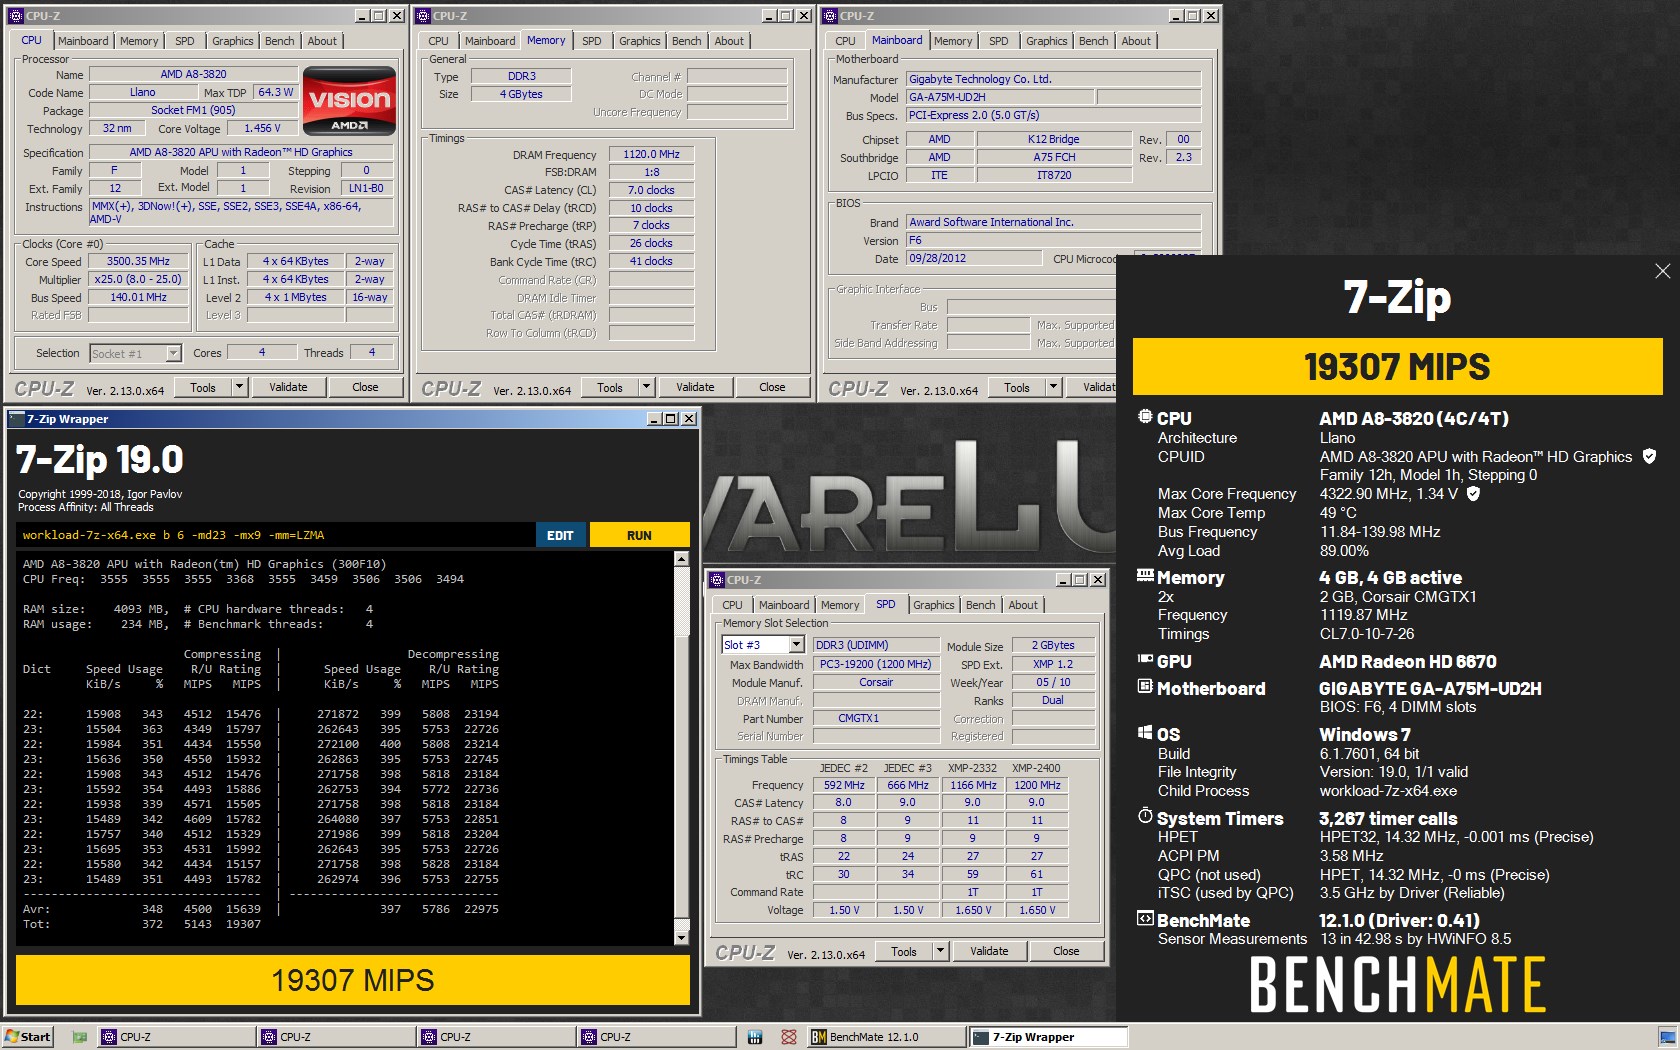Click the Motherboard section icon in BenchMate panel
1680x1050 pixels.
[1145, 687]
